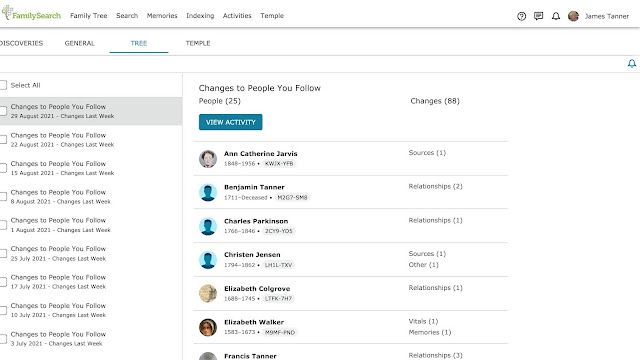Open Christen Jensen name link
Viewport: 640px width, 360px height.
(x=252, y=255)
